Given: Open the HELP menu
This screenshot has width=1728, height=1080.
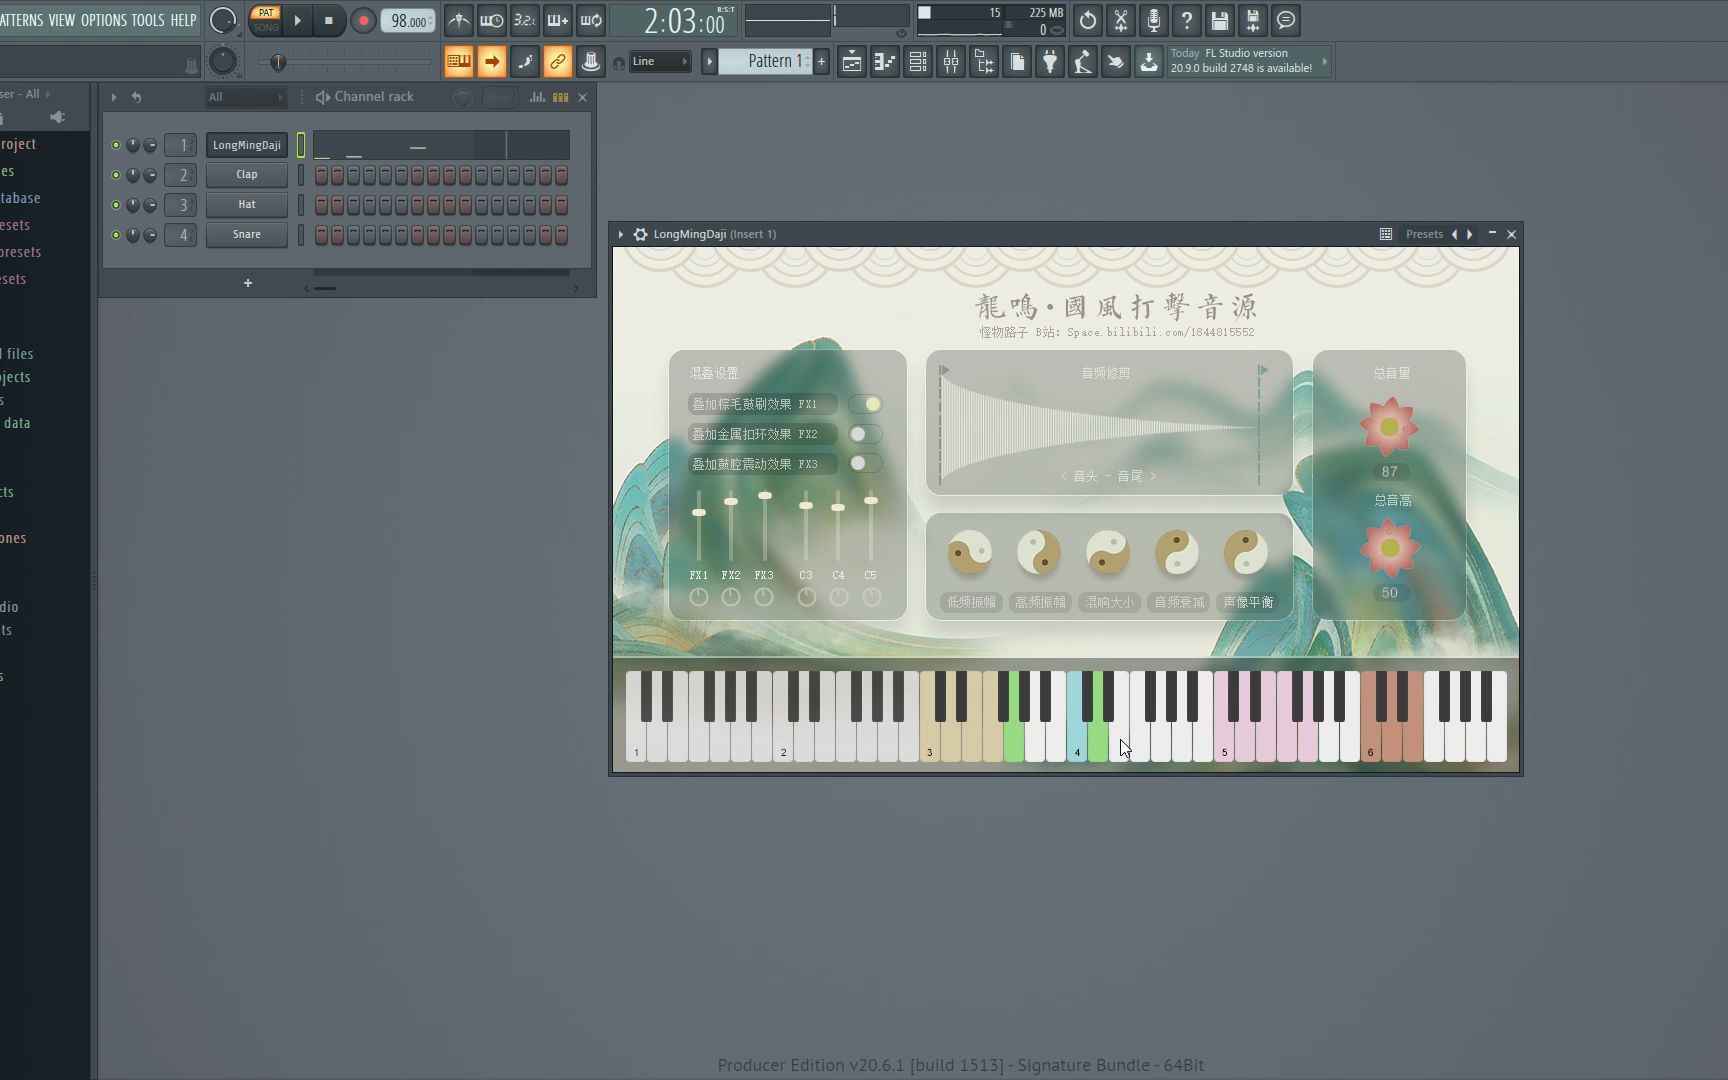Looking at the screenshot, I should click(183, 20).
